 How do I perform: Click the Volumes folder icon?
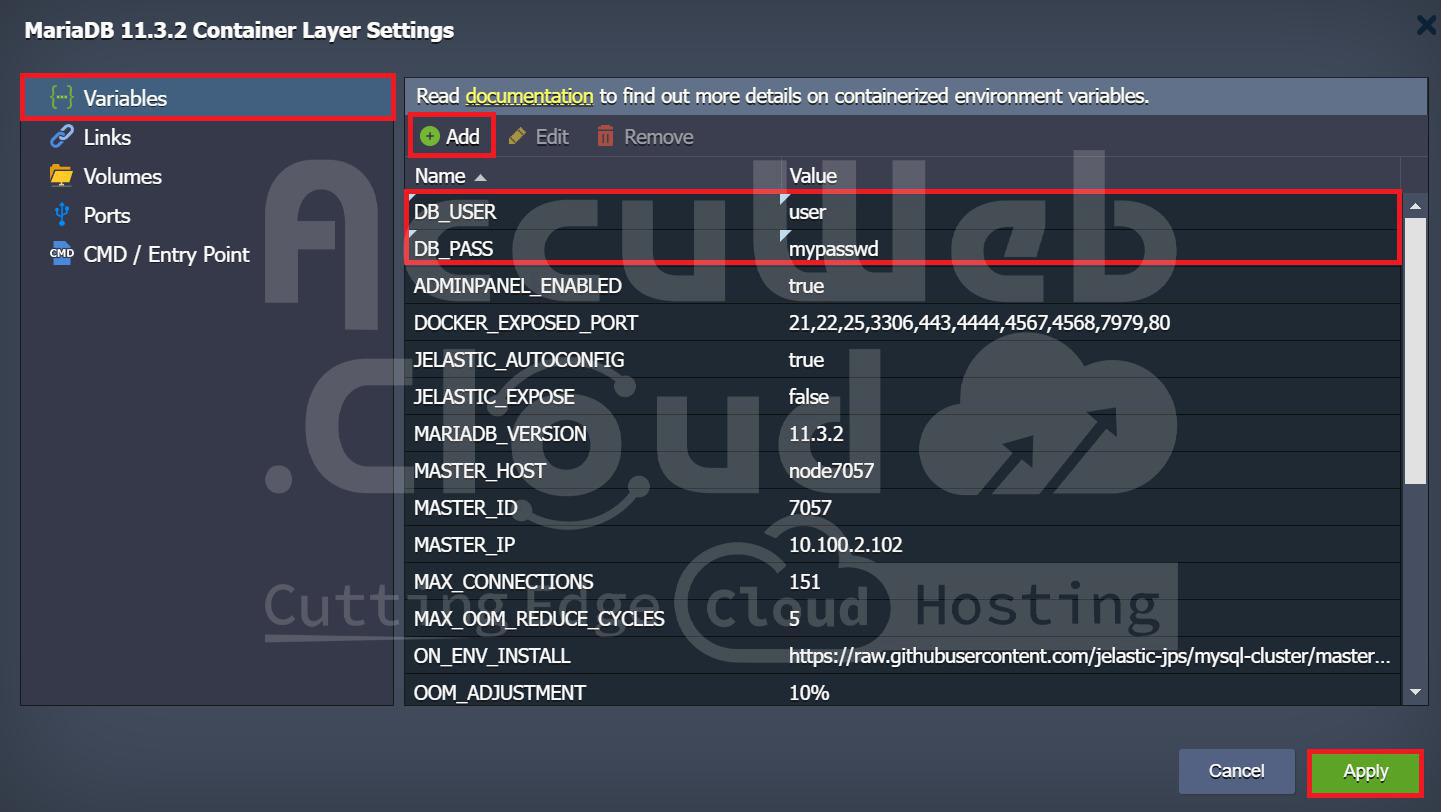click(x=62, y=176)
